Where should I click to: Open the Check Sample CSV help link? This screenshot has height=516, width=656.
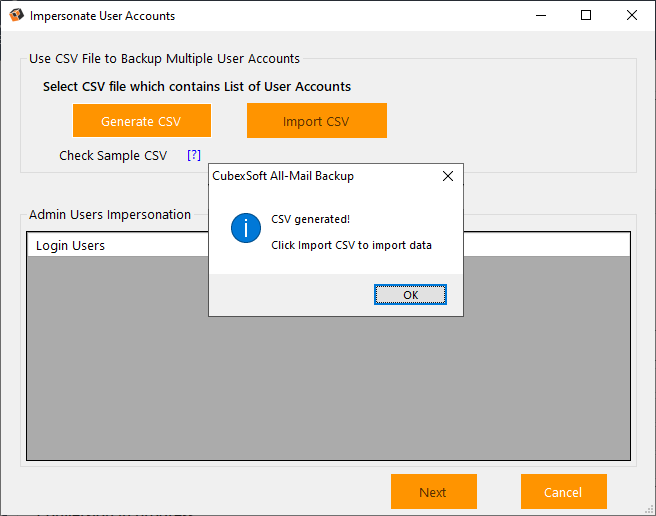(x=194, y=155)
